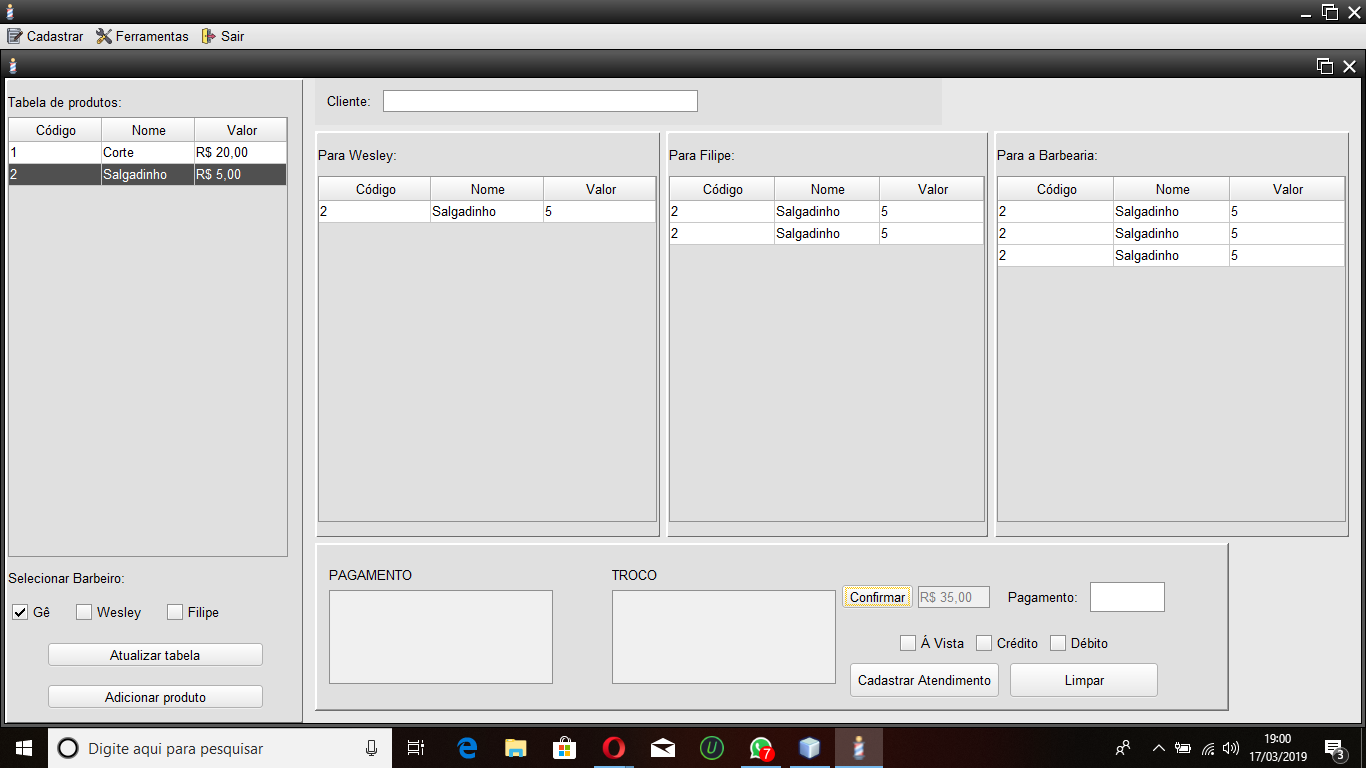
Task: Open Opera browser taskbar icon
Action: pyautogui.click(x=614, y=748)
